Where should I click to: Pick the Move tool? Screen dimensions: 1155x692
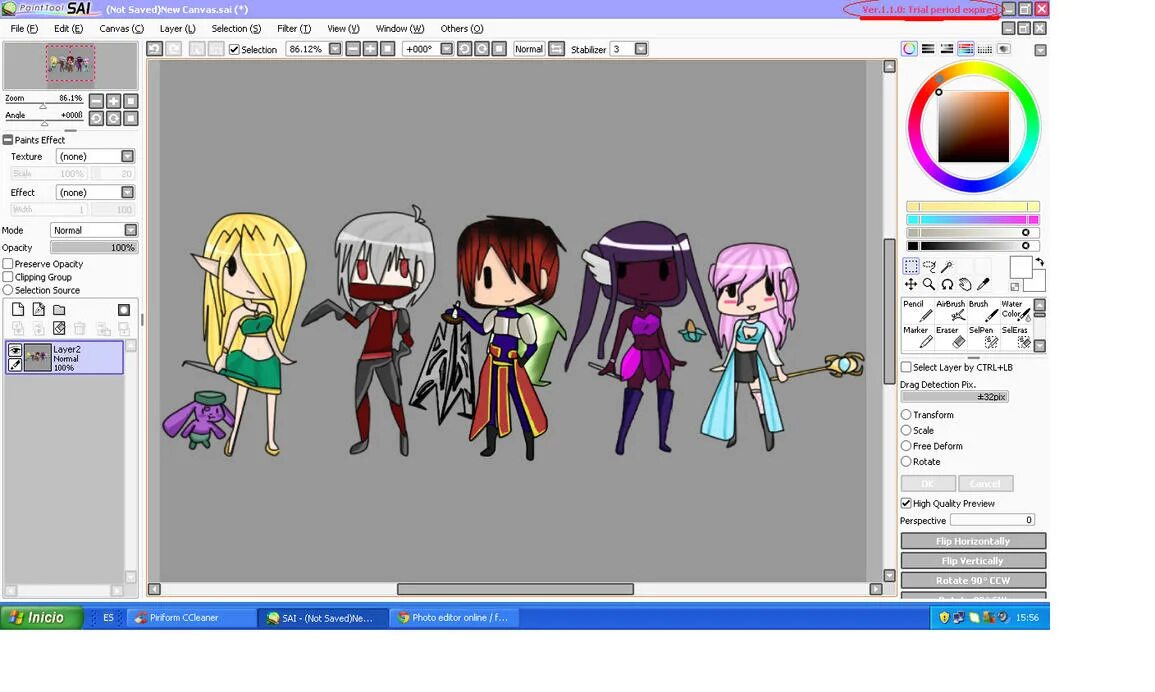point(911,284)
